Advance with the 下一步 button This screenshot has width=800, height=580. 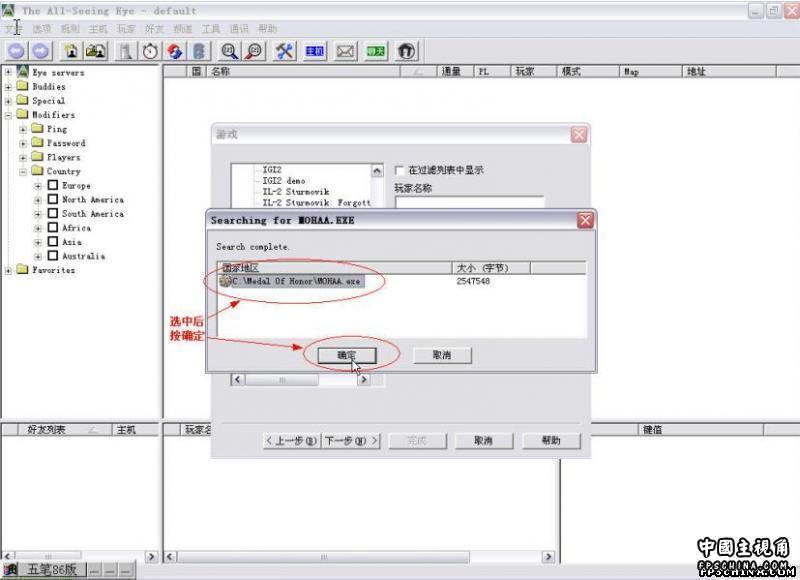coord(351,440)
